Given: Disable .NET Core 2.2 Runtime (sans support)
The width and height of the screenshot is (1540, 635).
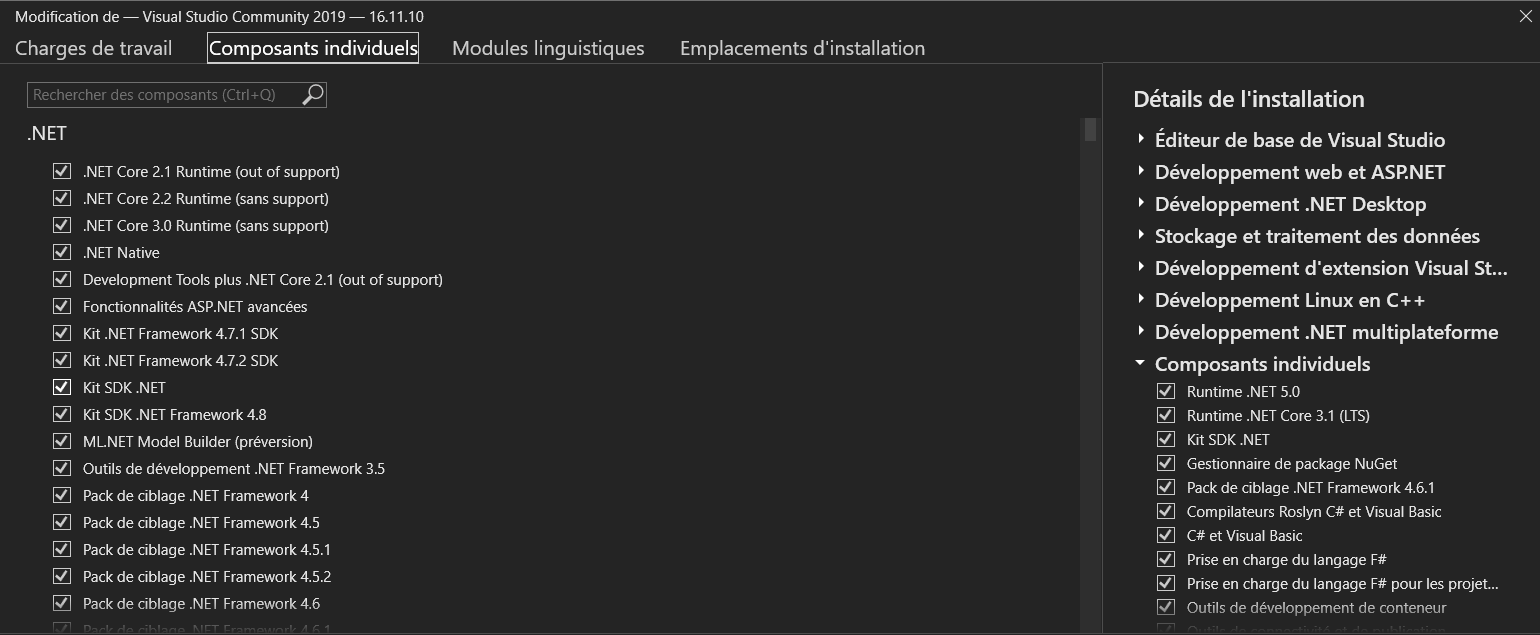Looking at the screenshot, I should click(62, 198).
